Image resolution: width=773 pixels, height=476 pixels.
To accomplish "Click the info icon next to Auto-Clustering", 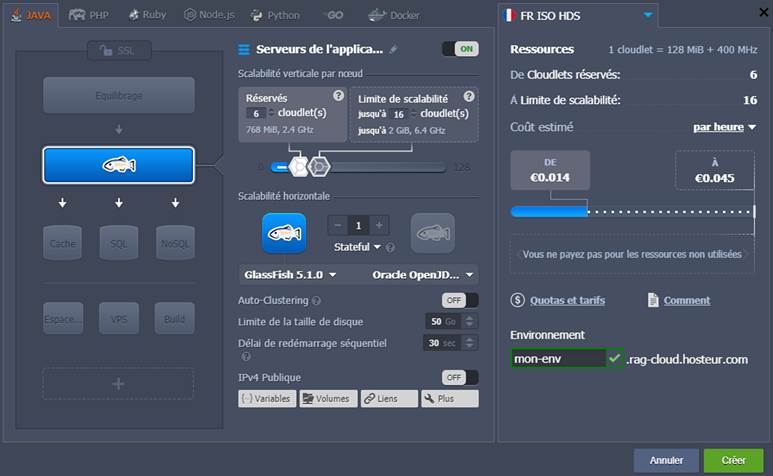I will click(x=316, y=300).
